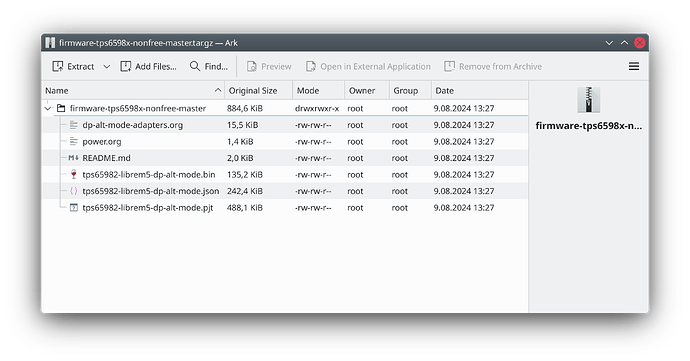
Task: Click the archive zipper thumbnail in info panel
Action: [x=588, y=100]
